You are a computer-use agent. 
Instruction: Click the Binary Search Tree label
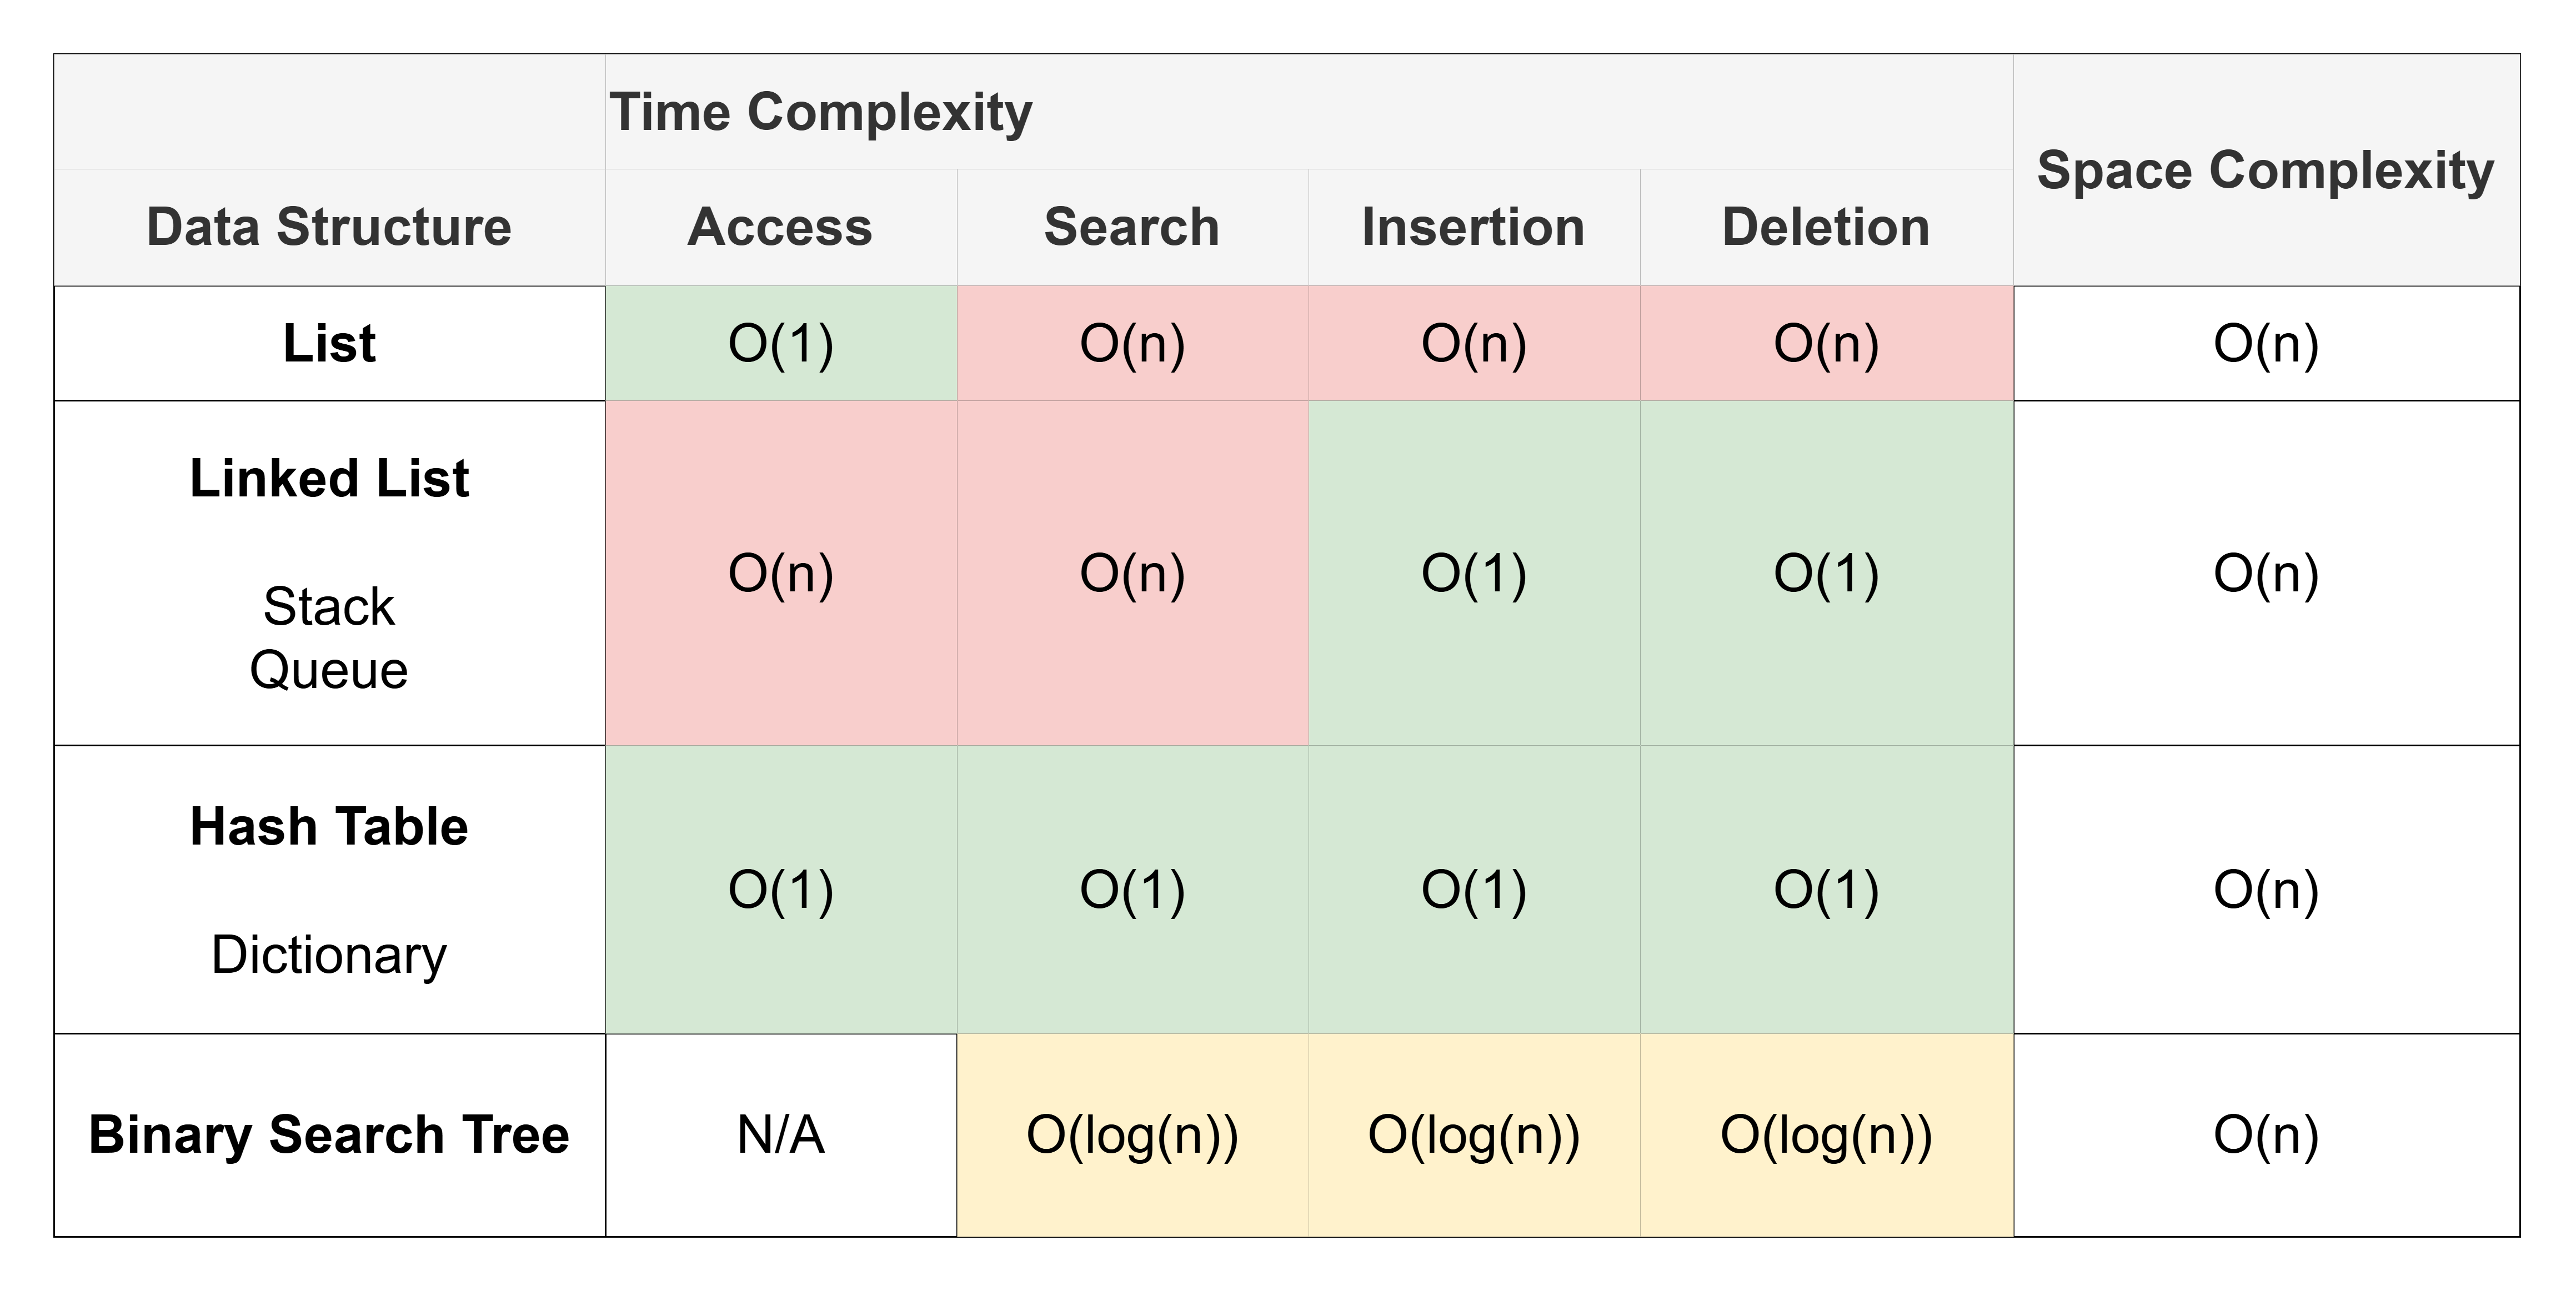[x=329, y=1135]
